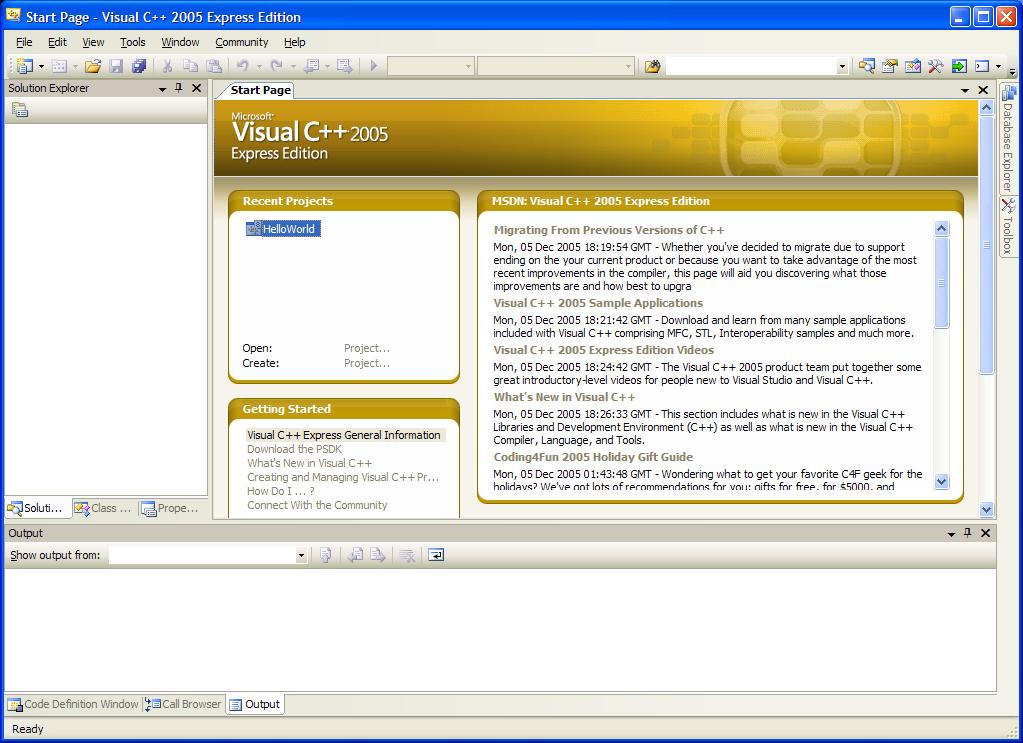Open the Toolbox hammer-and-wrench icon

tap(936, 66)
